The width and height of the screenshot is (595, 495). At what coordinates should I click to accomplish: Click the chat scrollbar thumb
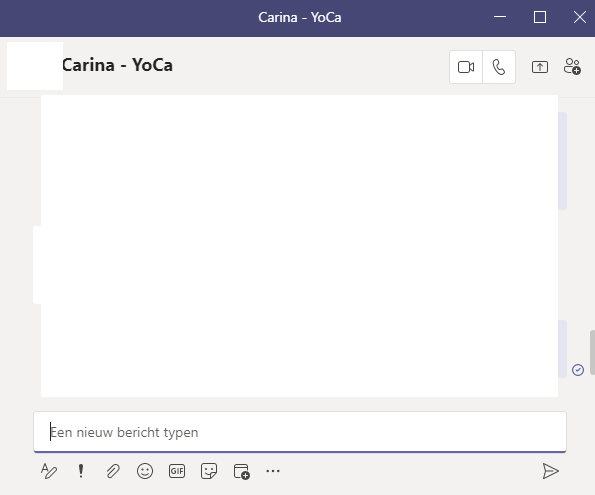coord(592,353)
